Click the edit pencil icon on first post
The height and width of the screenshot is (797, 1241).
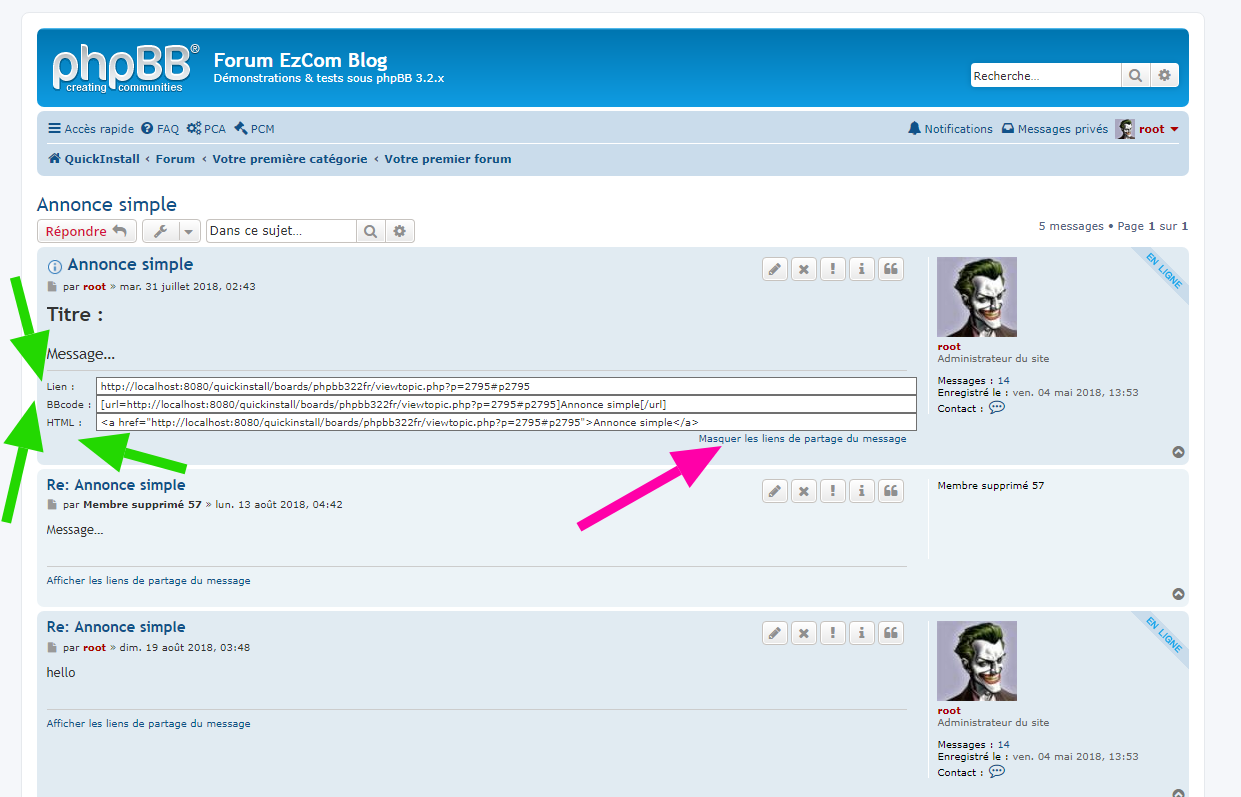pyautogui.click(x=775, y=269)
